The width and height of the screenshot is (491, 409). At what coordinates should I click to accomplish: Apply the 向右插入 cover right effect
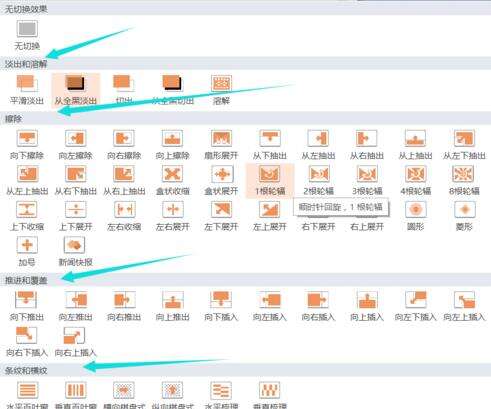pyautogui.click(x=319, y=306)
